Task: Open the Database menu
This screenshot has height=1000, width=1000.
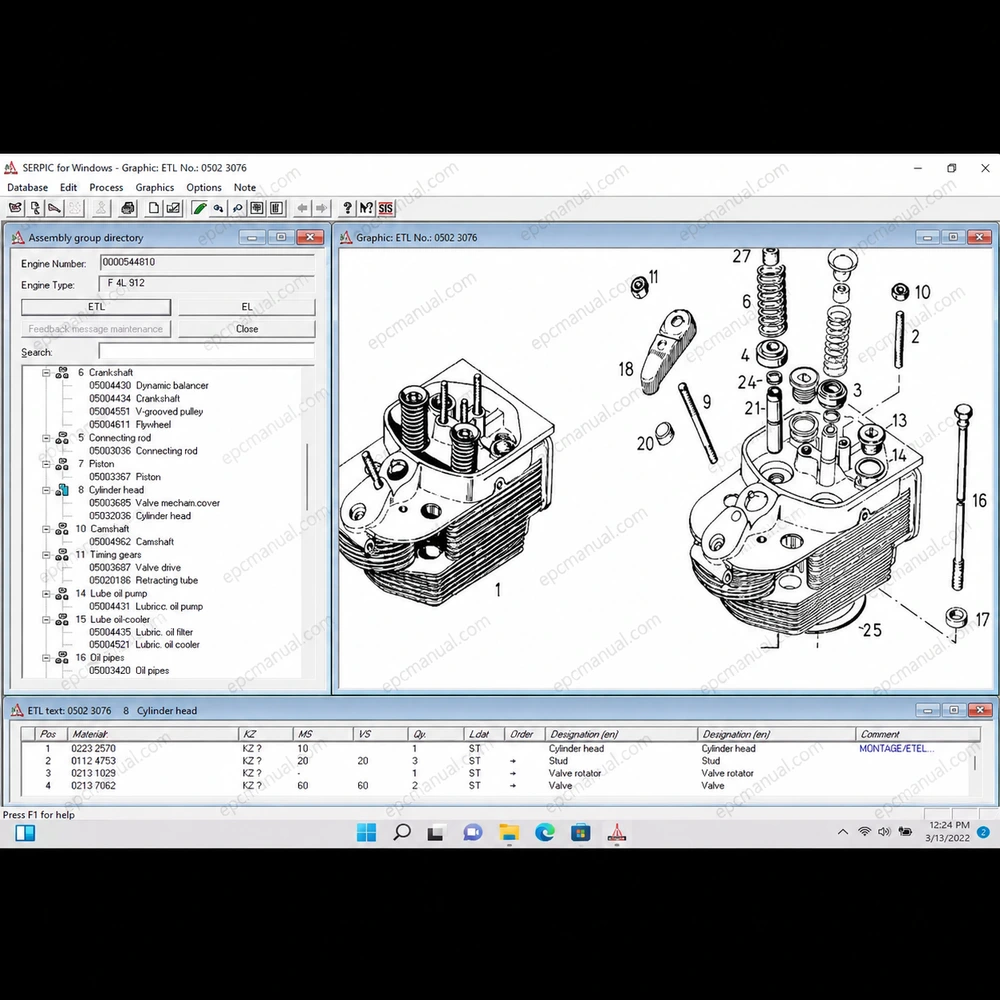Action: tap(27, 188)
